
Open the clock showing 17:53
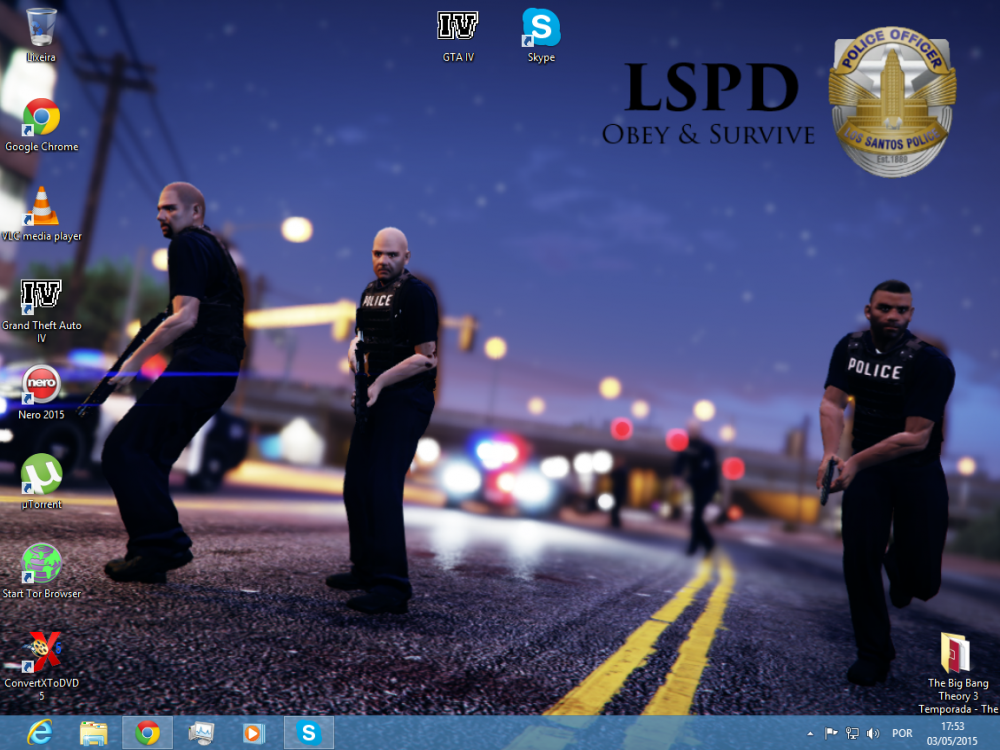pyautogui.click(x=952, y=733)
